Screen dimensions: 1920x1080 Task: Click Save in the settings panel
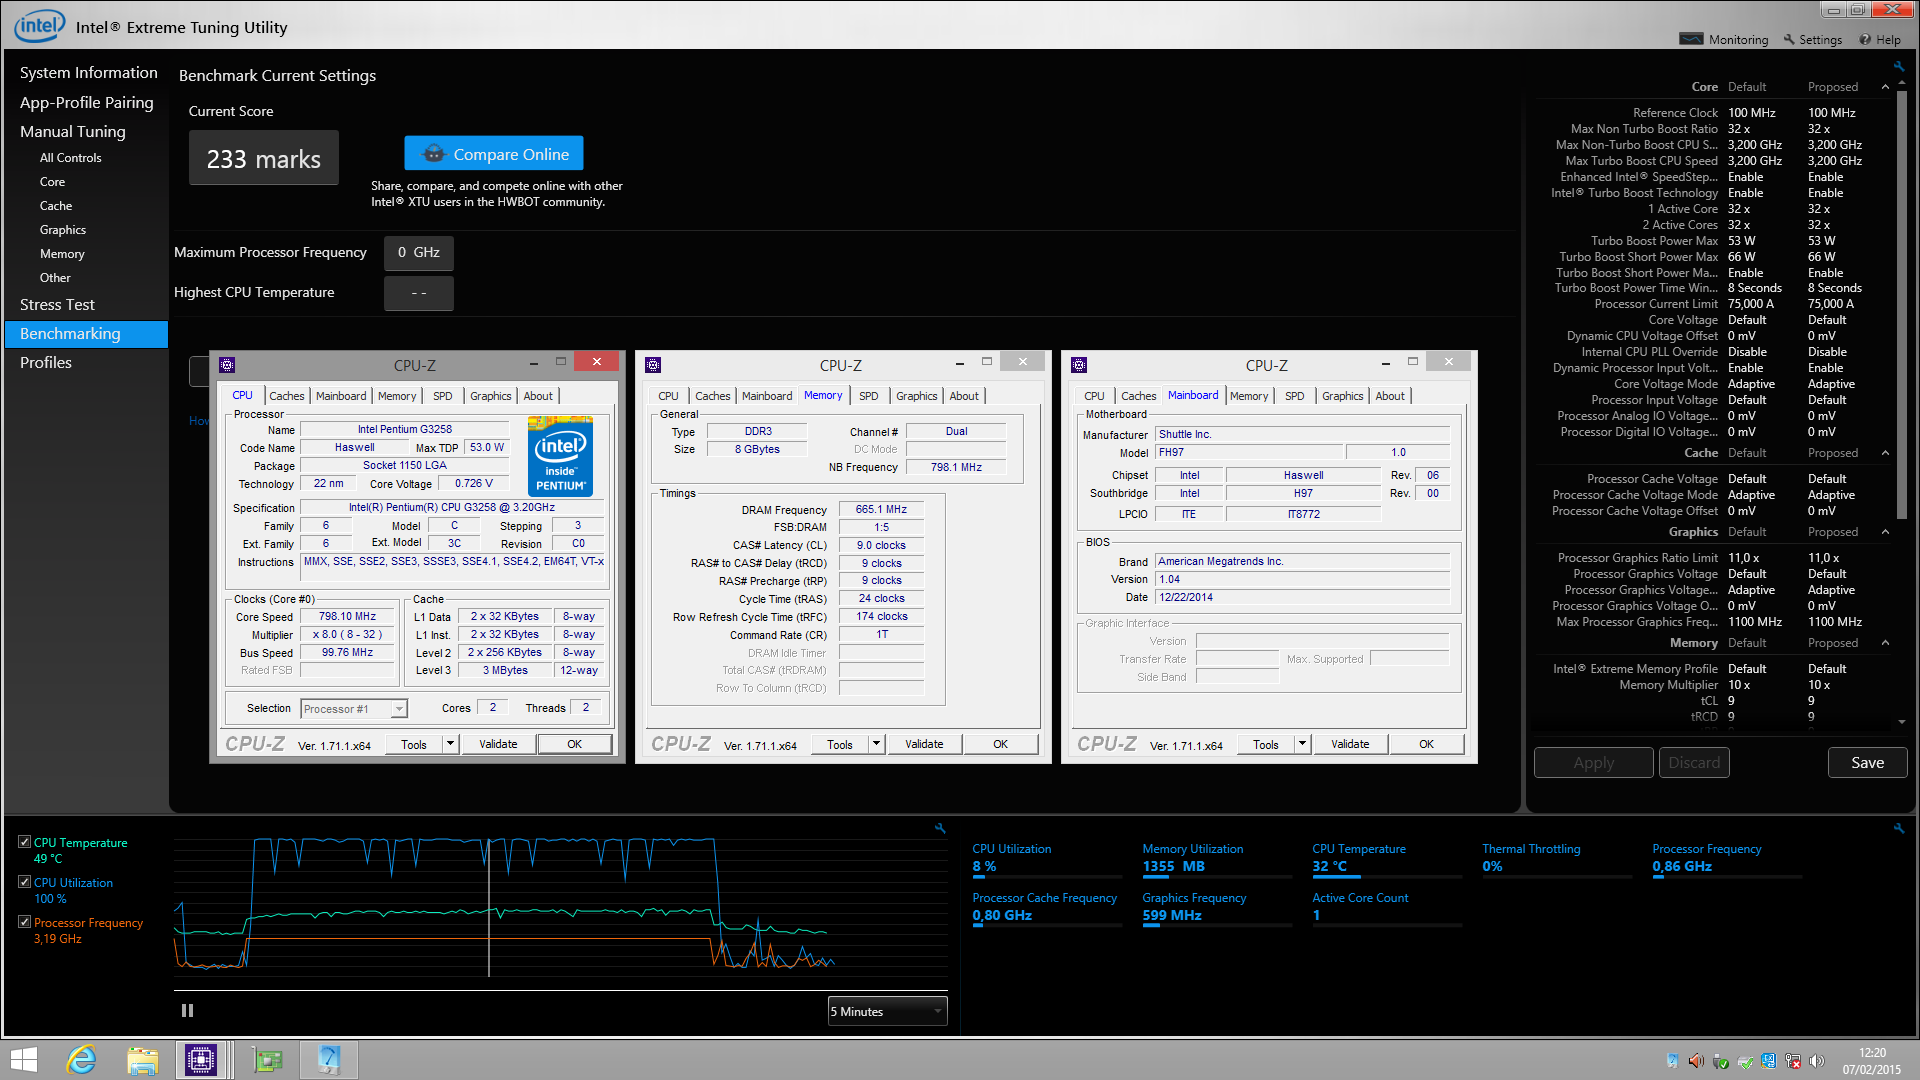[x=1867, y=762]
